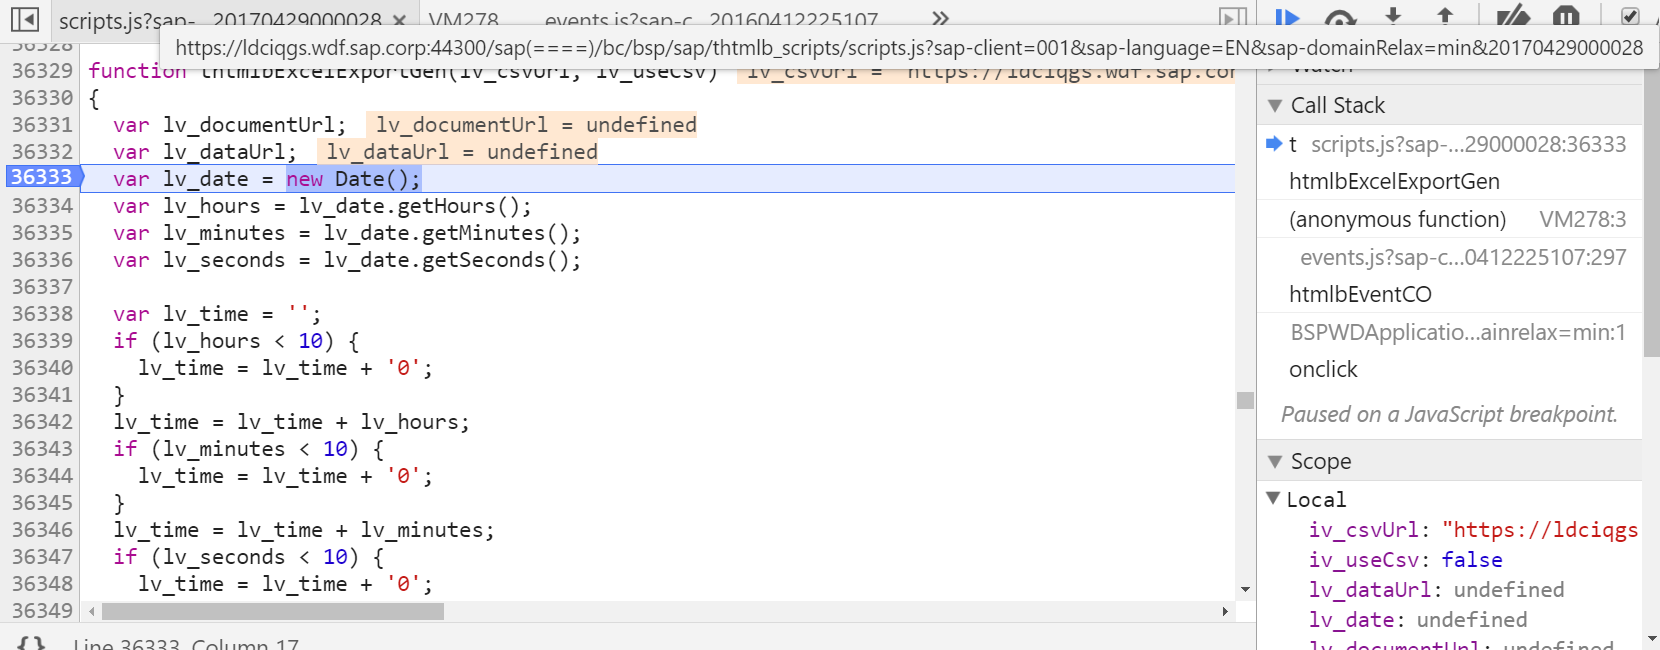
Task: Collapse the Local scope group
Action: 1273,498
